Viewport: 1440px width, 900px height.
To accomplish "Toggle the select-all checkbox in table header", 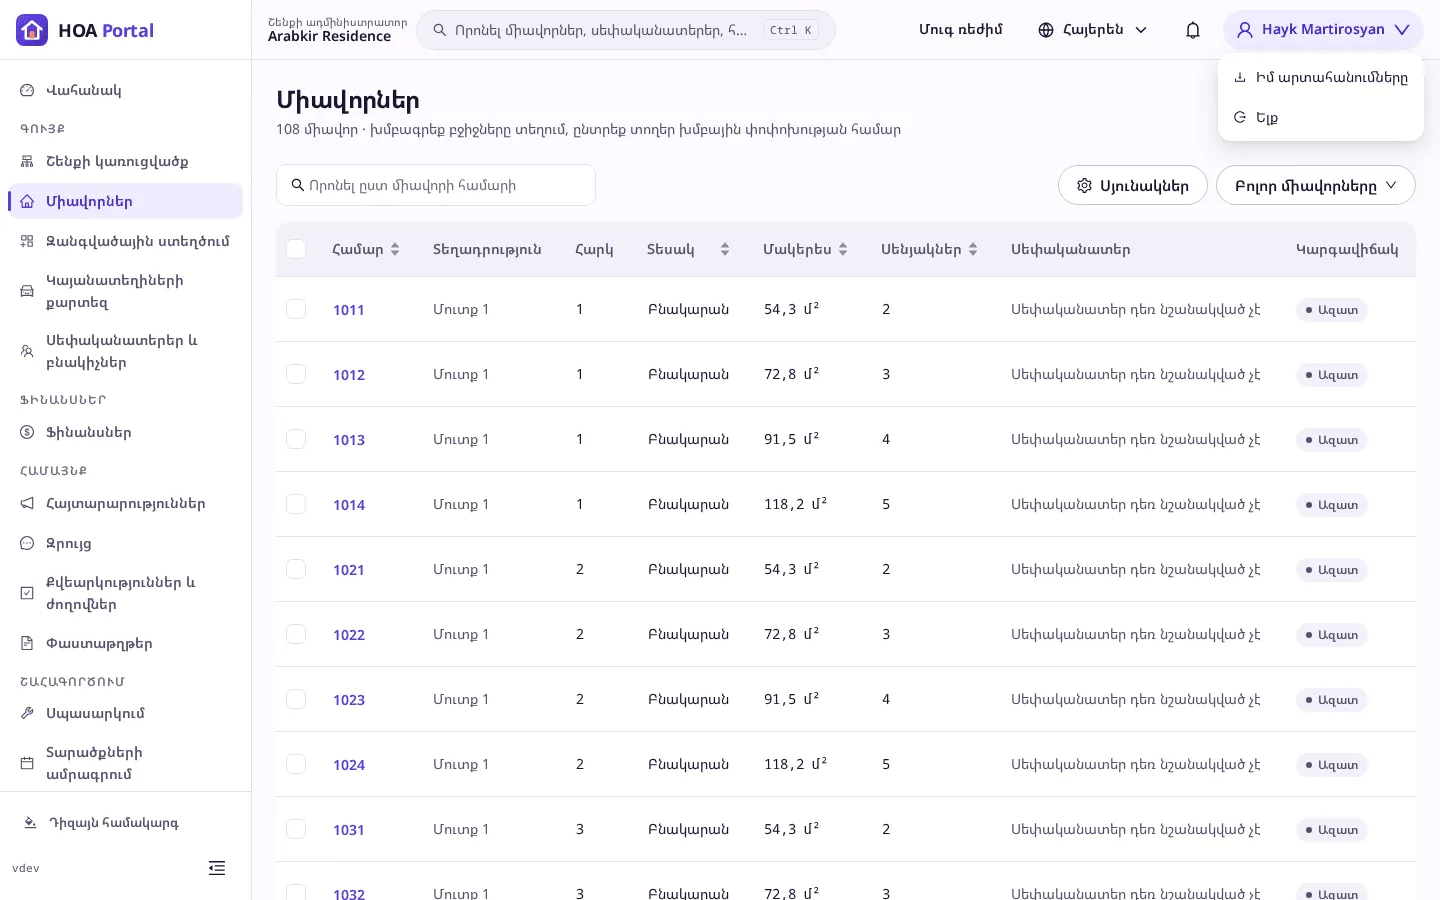I will (296, 249).
